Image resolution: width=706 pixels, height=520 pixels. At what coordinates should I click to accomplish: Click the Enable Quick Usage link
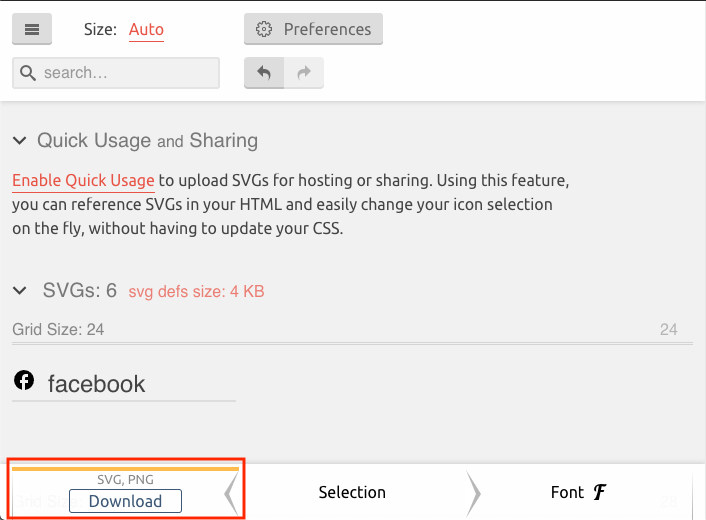click(x=83, y=180)
